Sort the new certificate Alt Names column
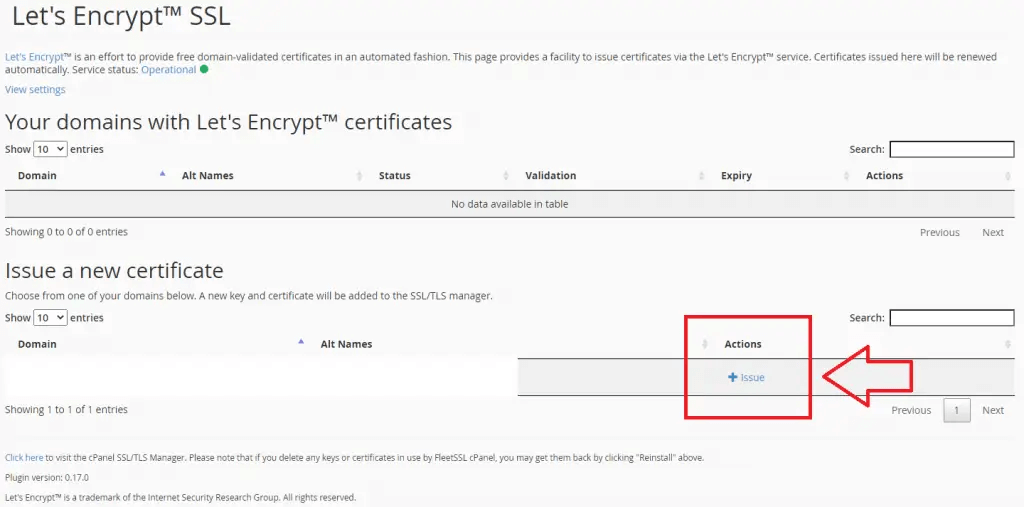This screenshot has height=507, width=1024. click(346, 344)
